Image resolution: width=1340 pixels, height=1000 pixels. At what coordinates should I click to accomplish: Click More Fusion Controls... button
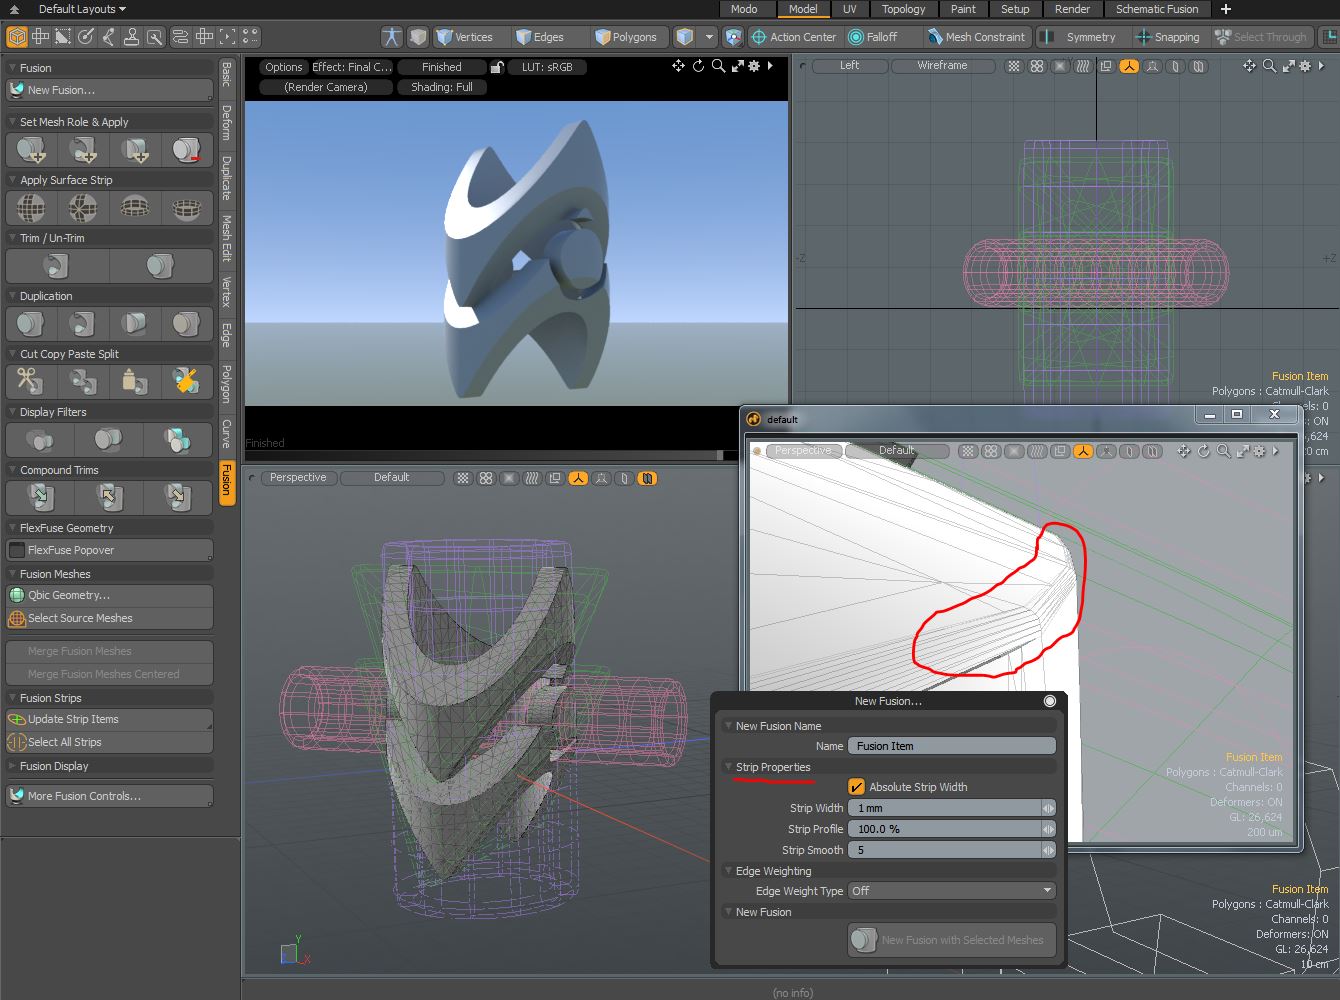pyautogui.click(x=108, y=796)
